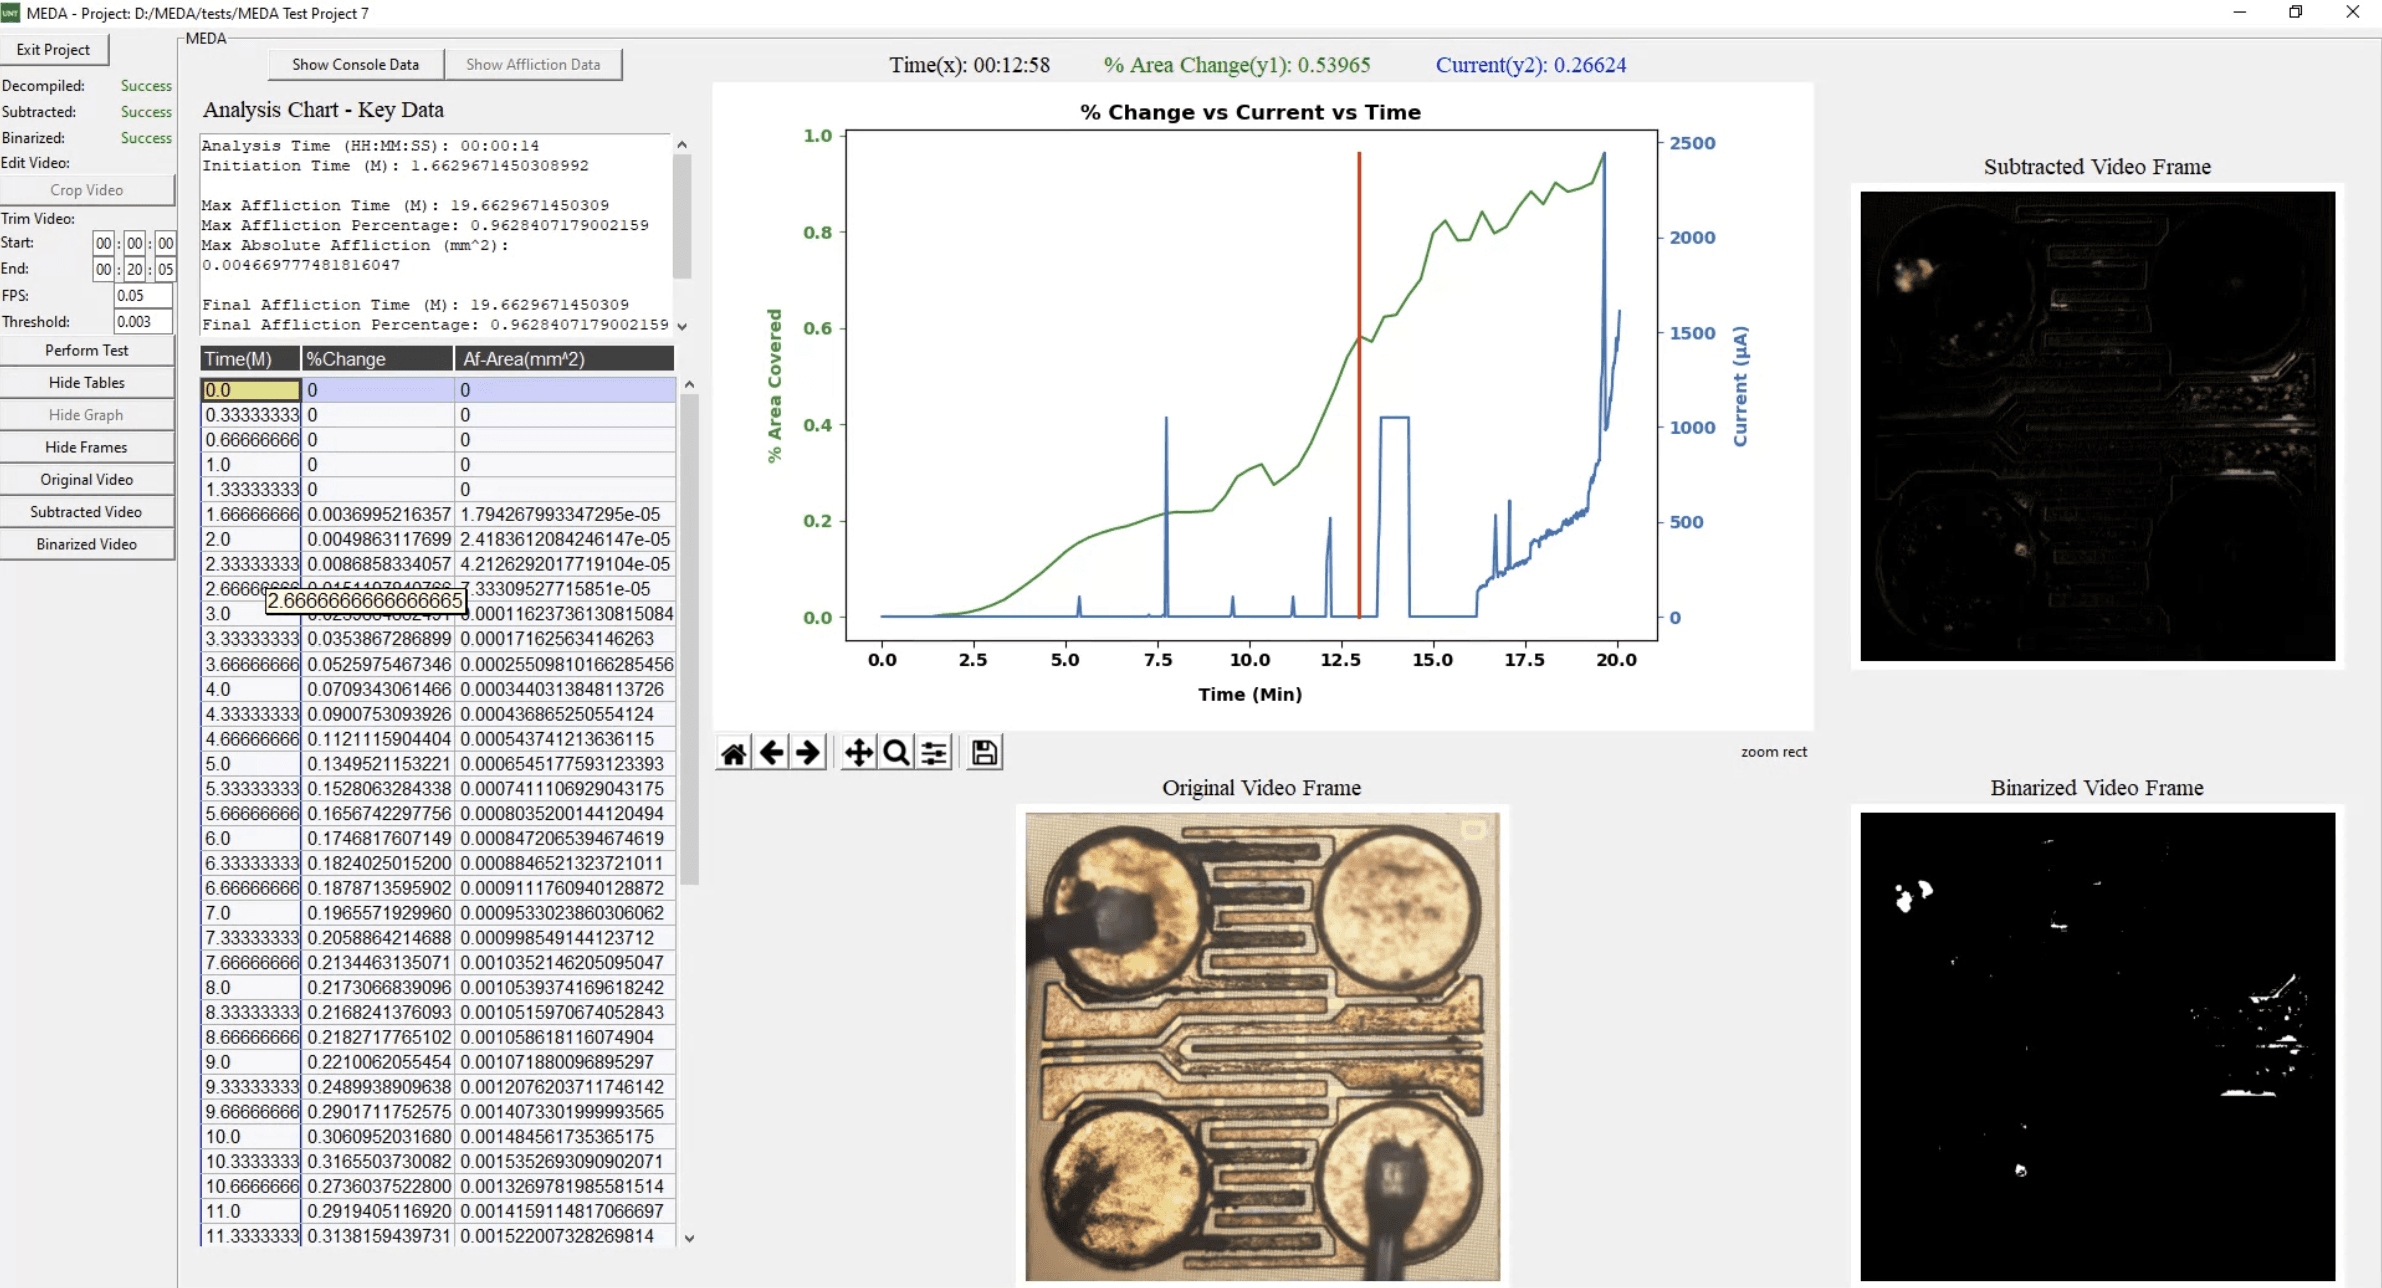Click the Threshold input field
The width and height of the screenshot is (2382, 1288).
(142, 322)
